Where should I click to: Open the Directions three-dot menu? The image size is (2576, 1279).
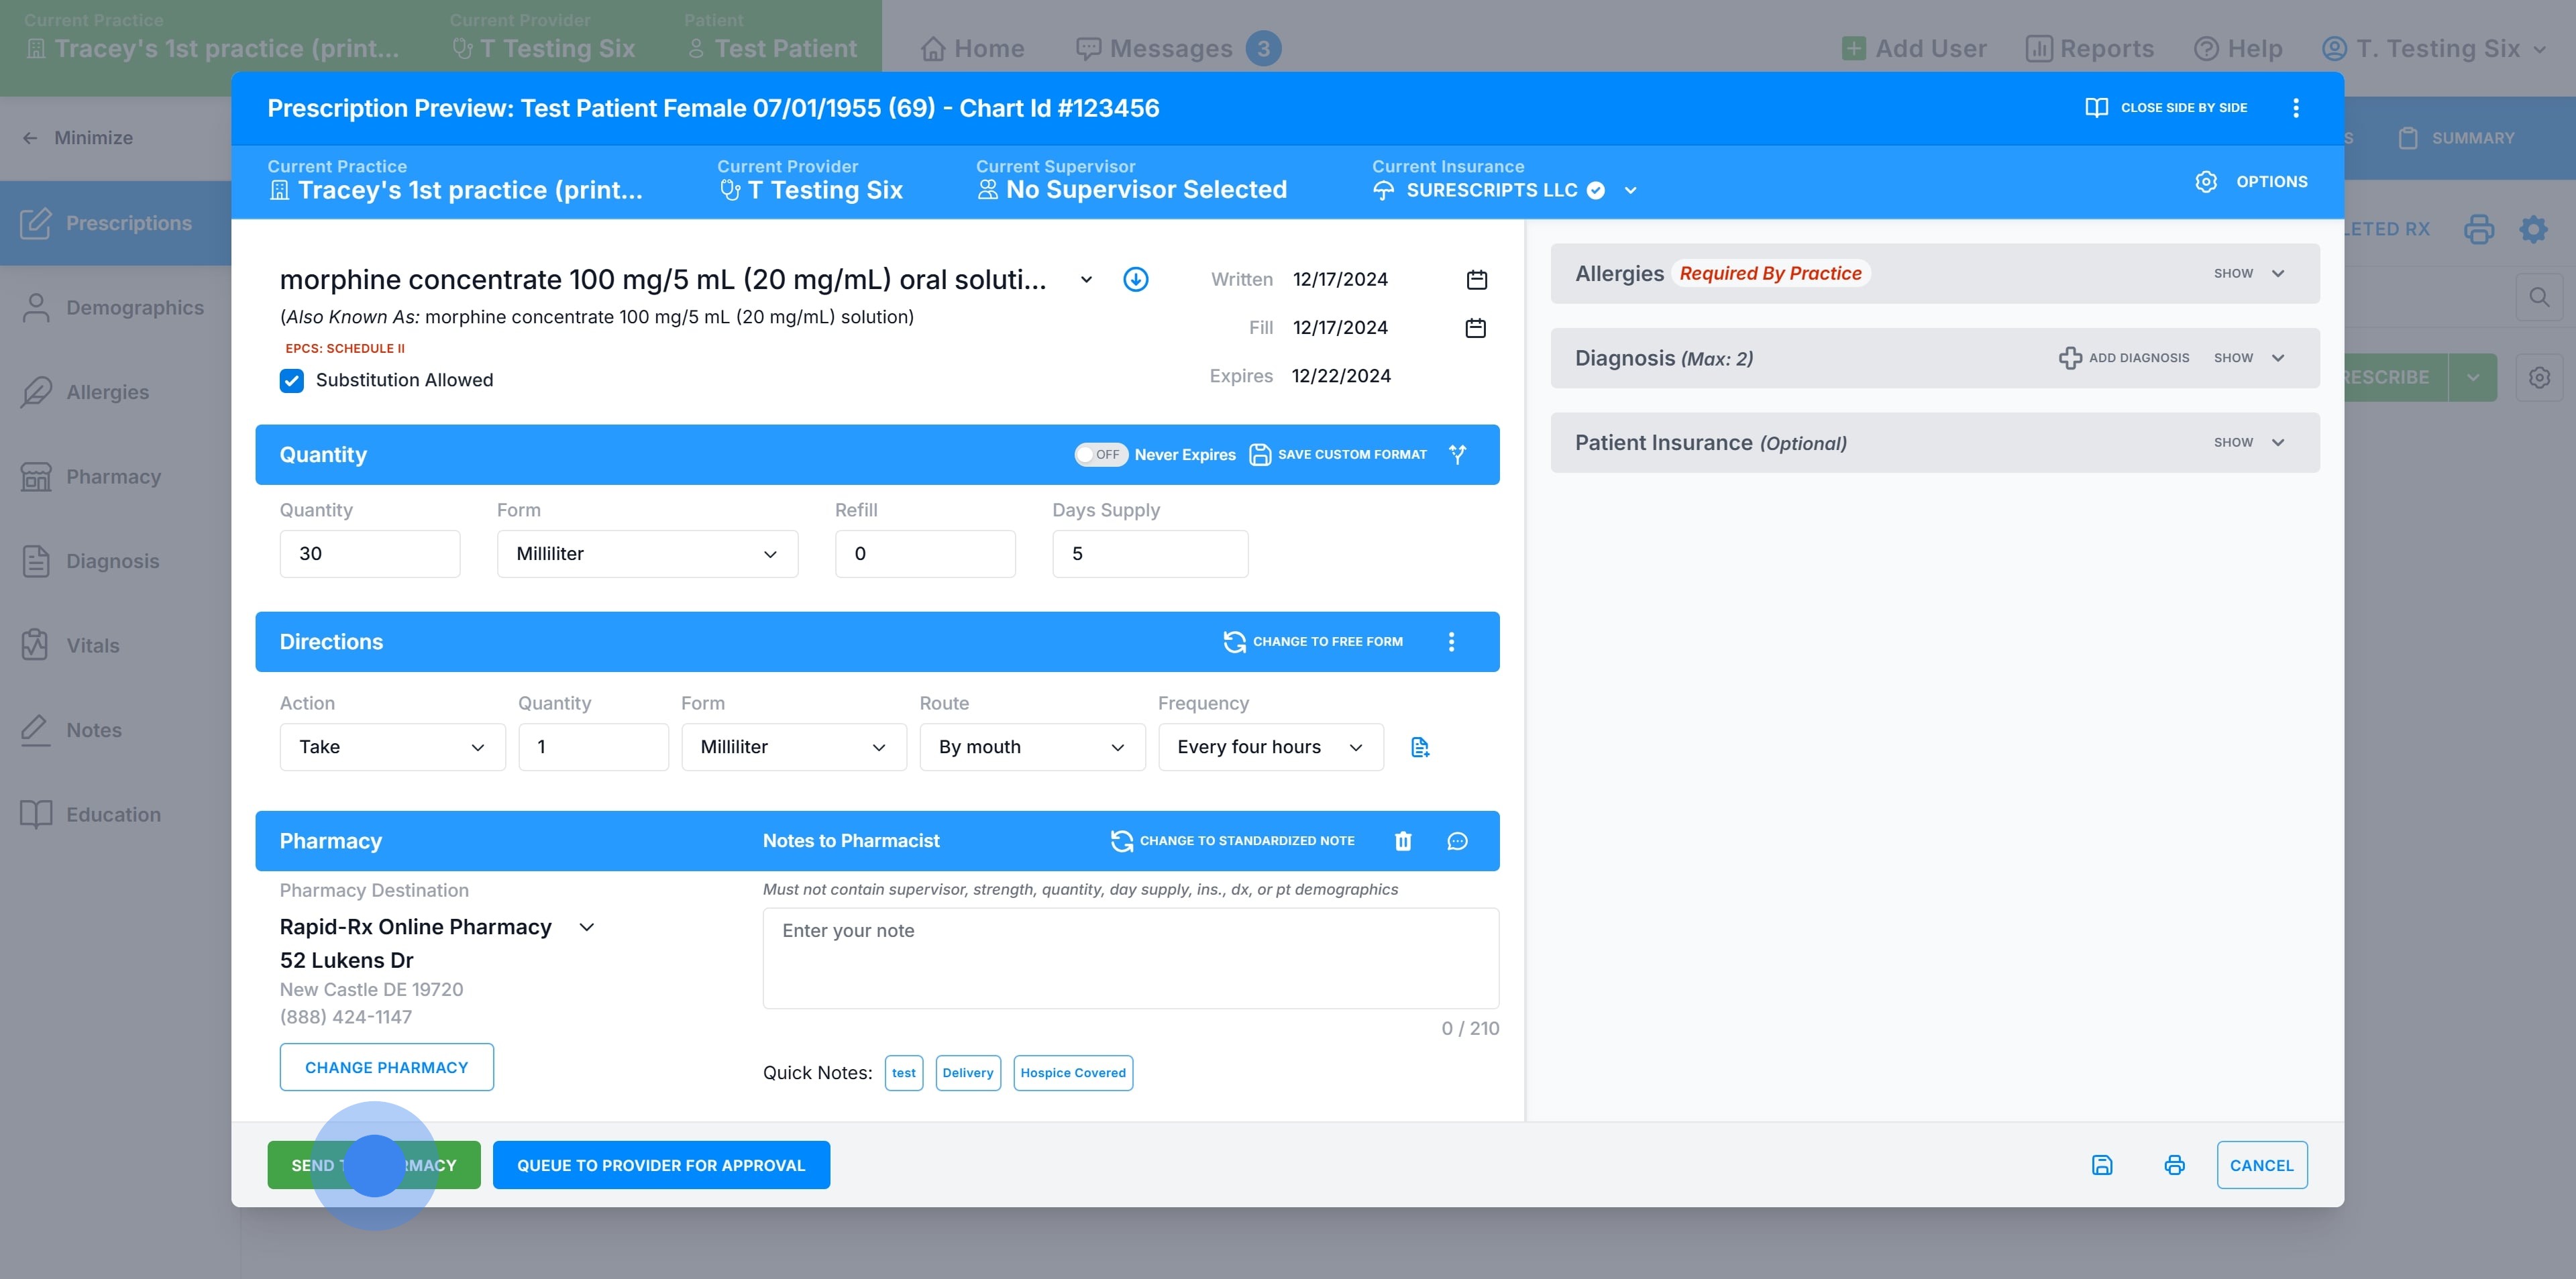1451,642
